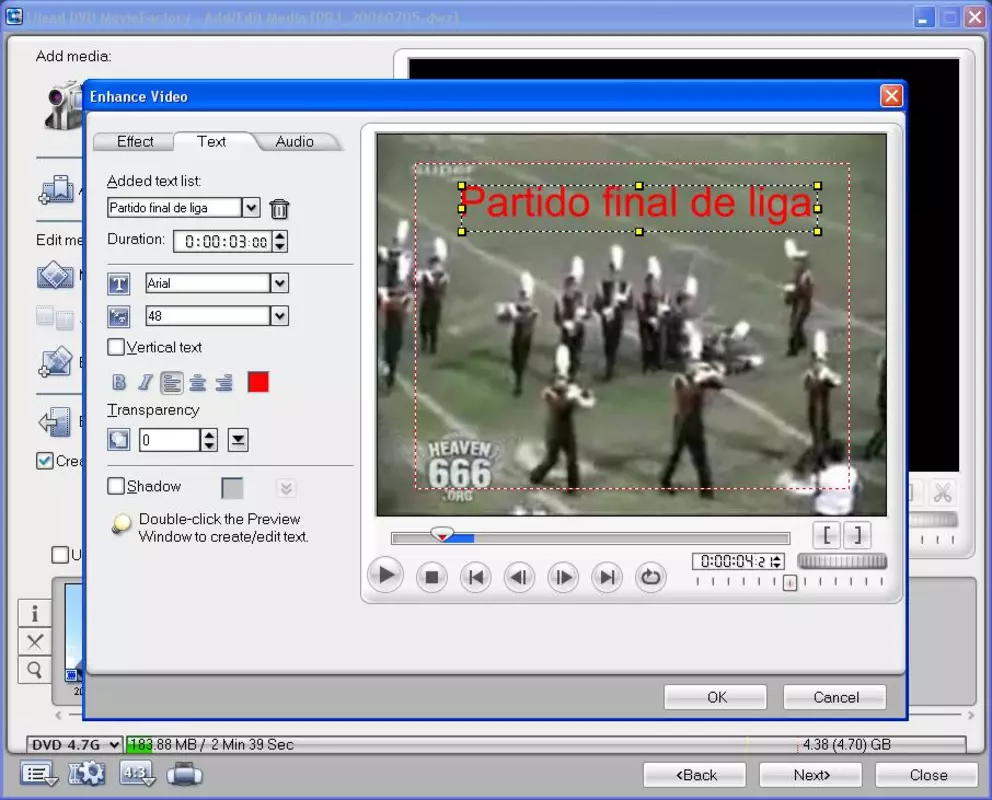
Task: Toggle italic text formatting
Action: point(146,382)
